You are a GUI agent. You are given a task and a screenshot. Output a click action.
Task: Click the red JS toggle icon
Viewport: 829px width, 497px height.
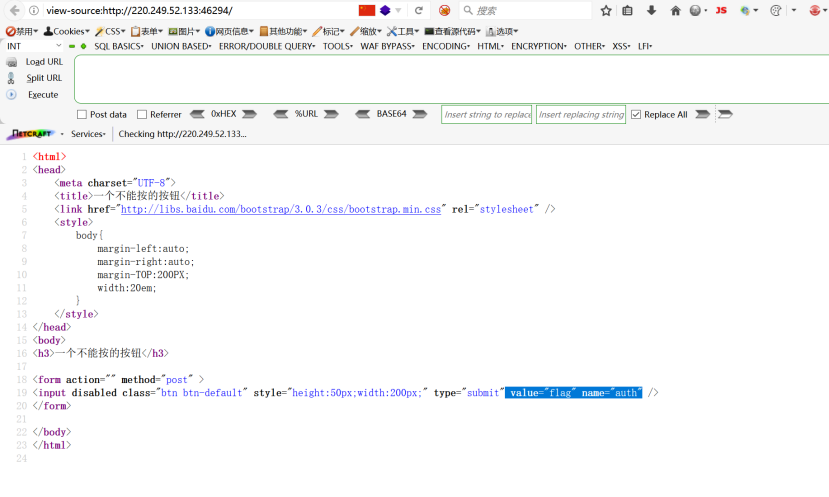pyautogui.click(x=721, y=10)
